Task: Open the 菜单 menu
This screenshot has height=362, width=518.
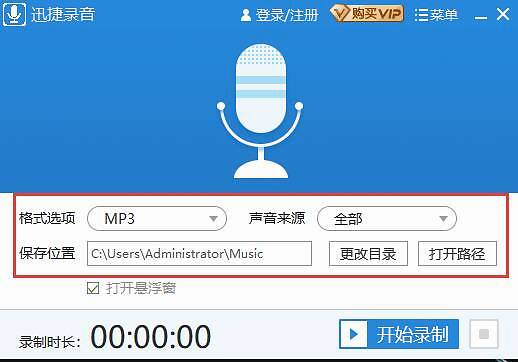Action: pos(436,15)
